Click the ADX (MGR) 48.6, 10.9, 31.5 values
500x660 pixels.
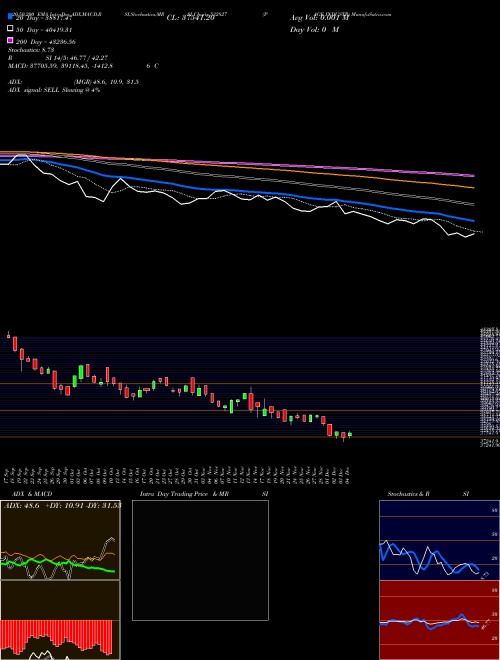[x=106, y=82]
